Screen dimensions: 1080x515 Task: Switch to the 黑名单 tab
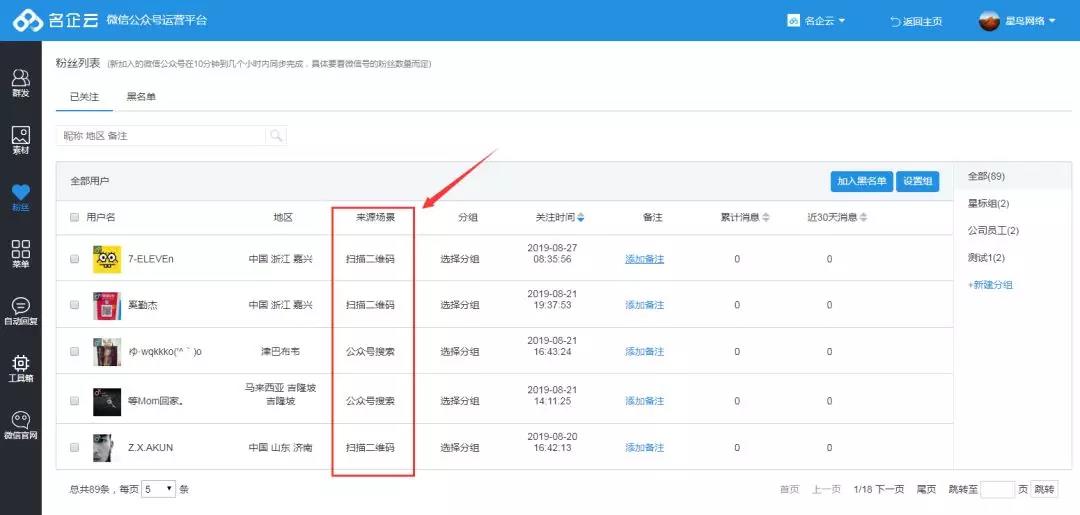click(x=141, y=97)
